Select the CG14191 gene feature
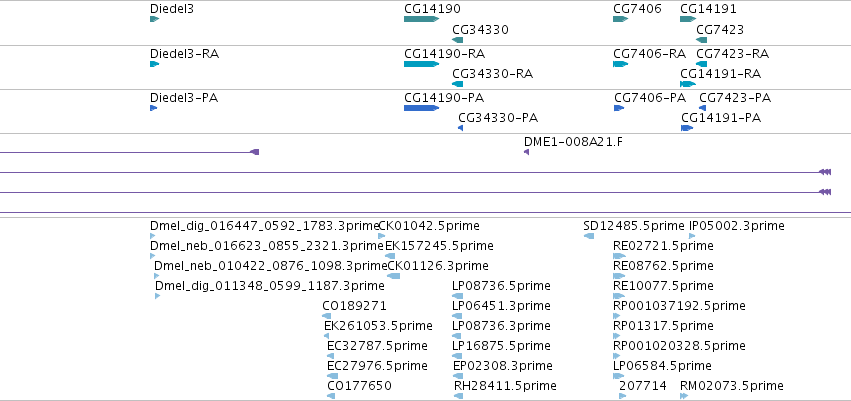 688,19
